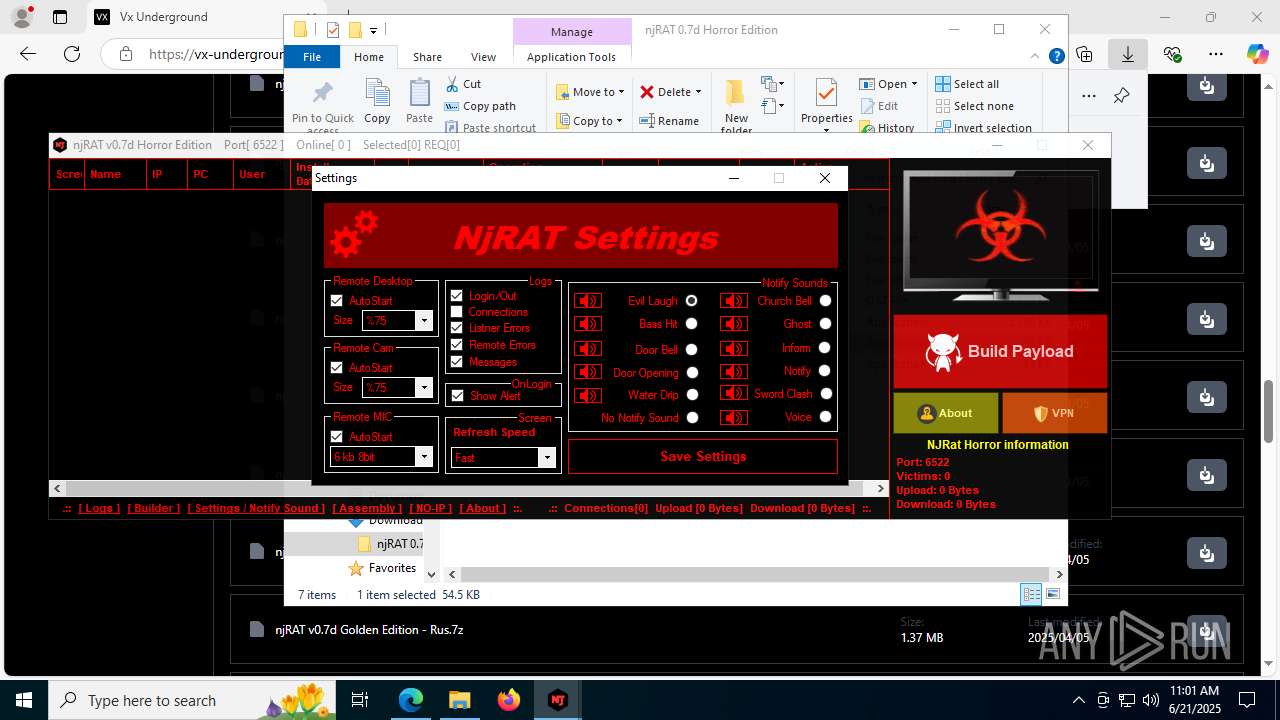The width and height of the screenshot is (1280, 720).
Task: Play the Evil Laugh sound preview
Action: coord(588,300)
